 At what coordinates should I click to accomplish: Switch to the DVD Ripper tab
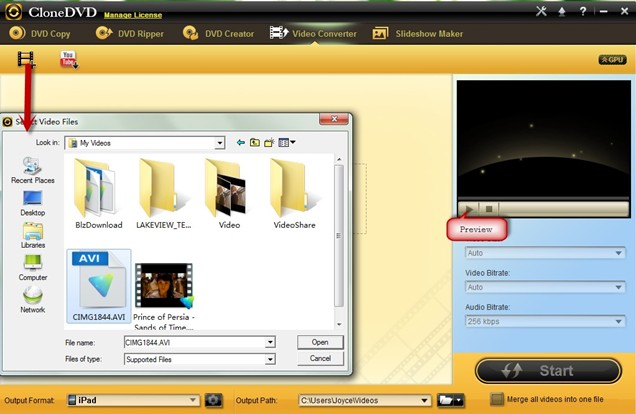coord(130,34)
